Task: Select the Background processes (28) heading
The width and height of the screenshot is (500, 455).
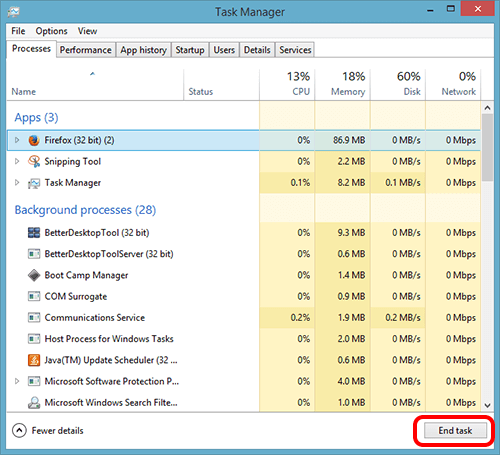Action: pyautogui.click(x=85, y=210)
